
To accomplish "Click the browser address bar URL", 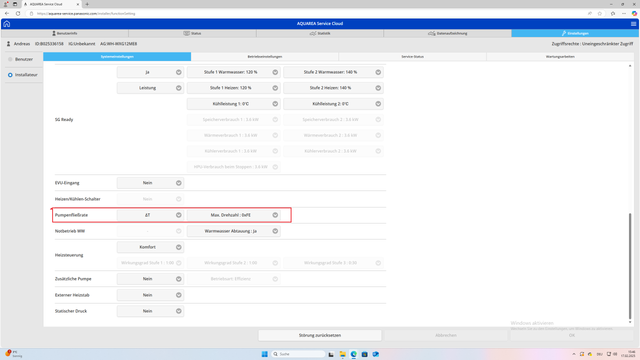I will pos(86,13).
